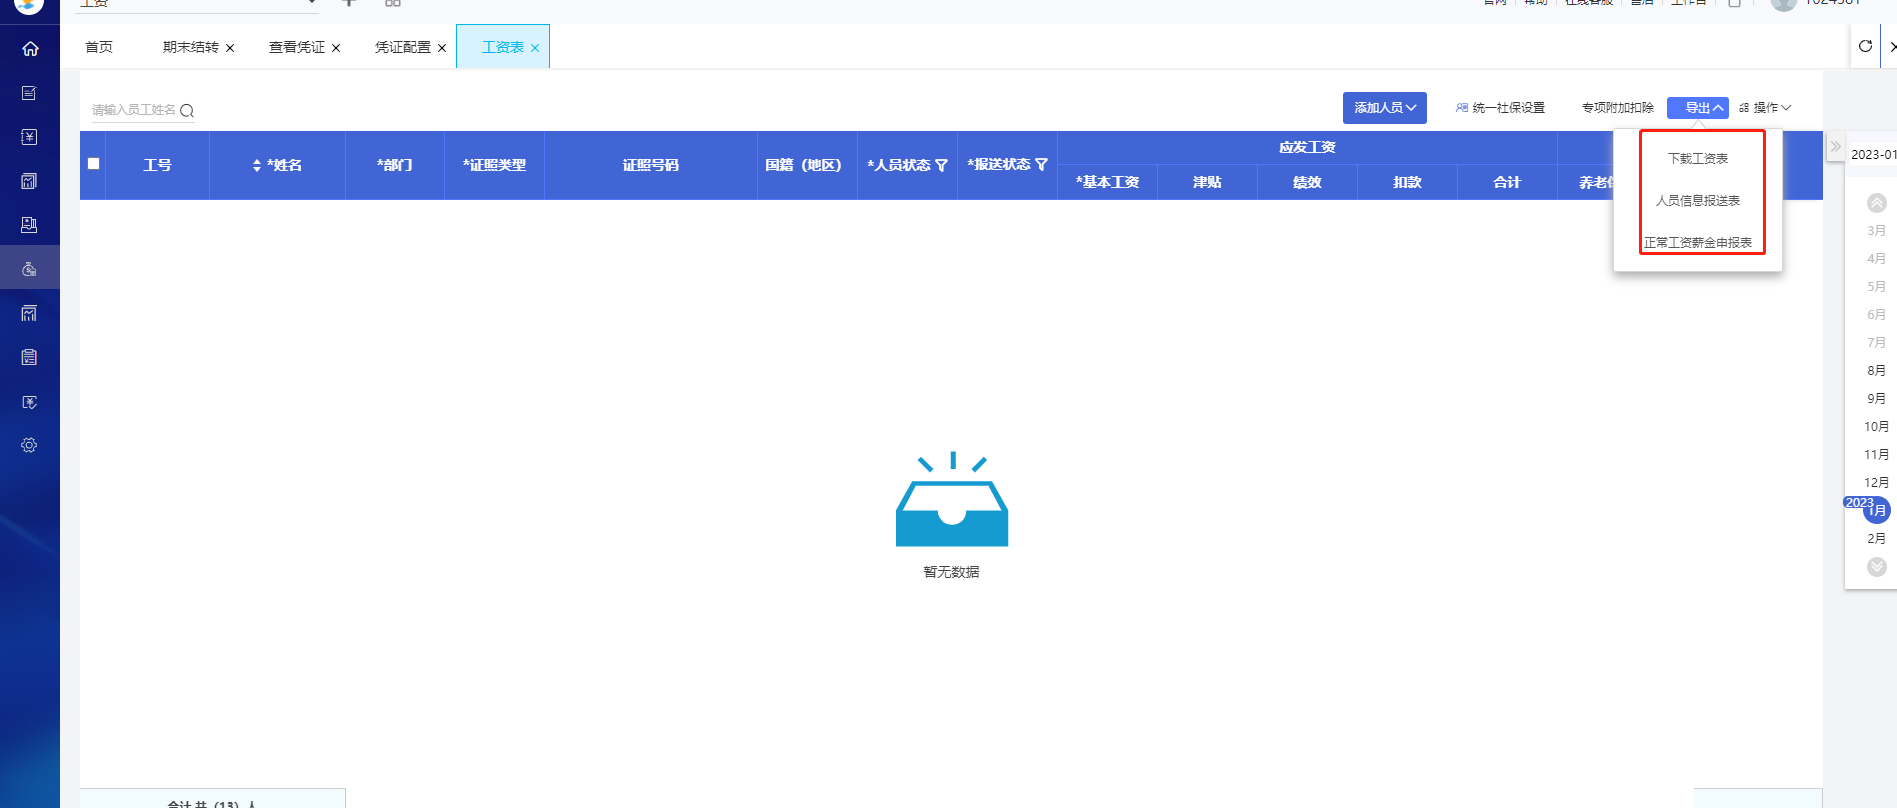This screenshot has width=1897, height=808.
Task: Close the 查看凭证 tab
Action: coord(336,48)
